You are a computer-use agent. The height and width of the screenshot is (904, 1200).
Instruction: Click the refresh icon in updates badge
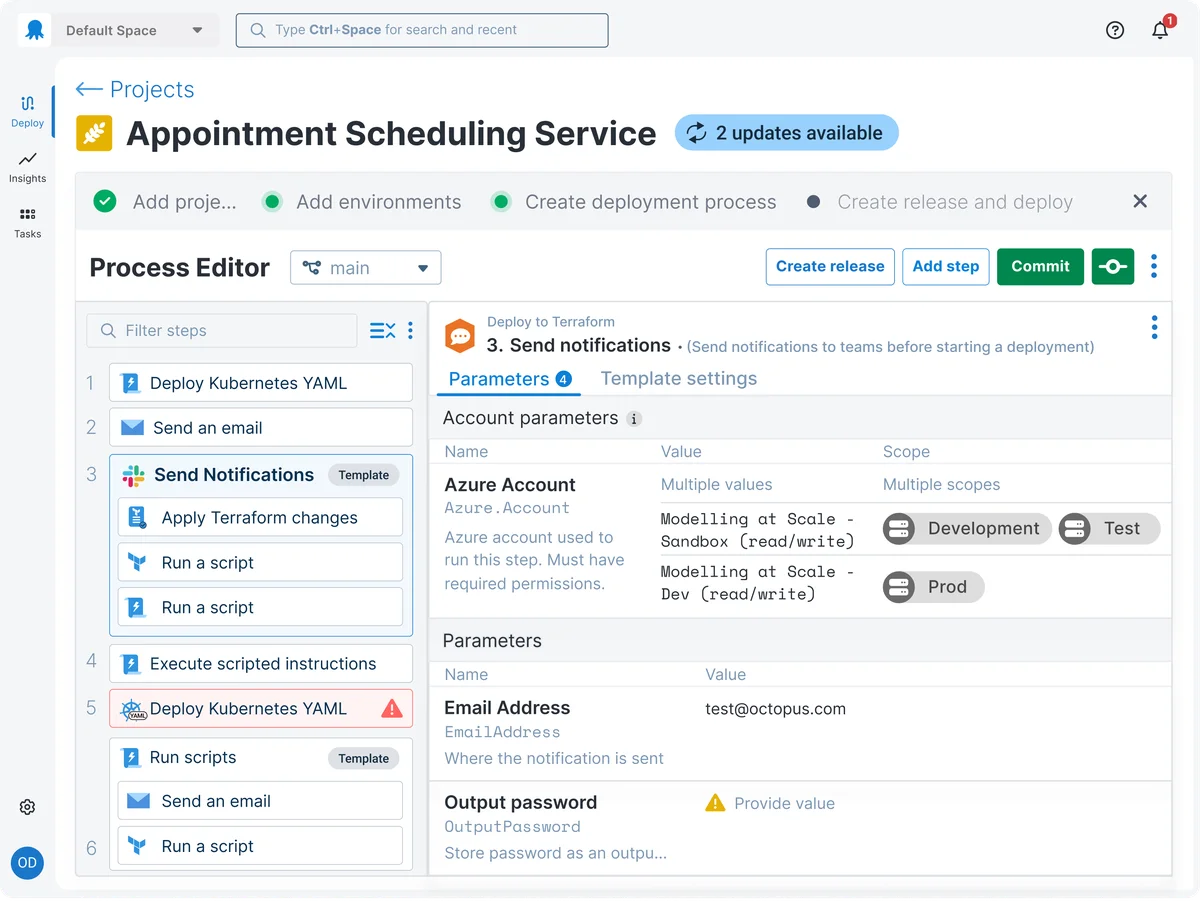pos(697,133)
